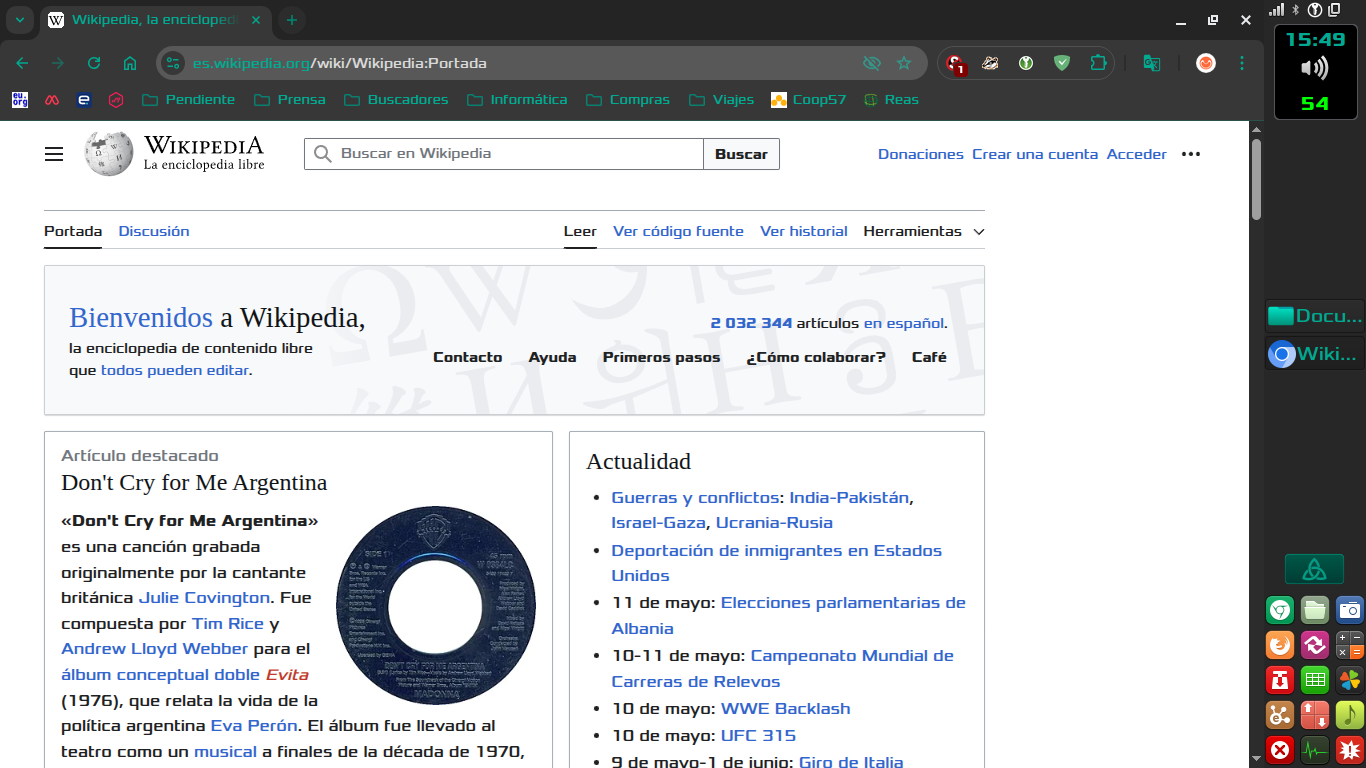Open the WWE Backlash link
This screenshot has width=1366, height=768.
point(786,708)
